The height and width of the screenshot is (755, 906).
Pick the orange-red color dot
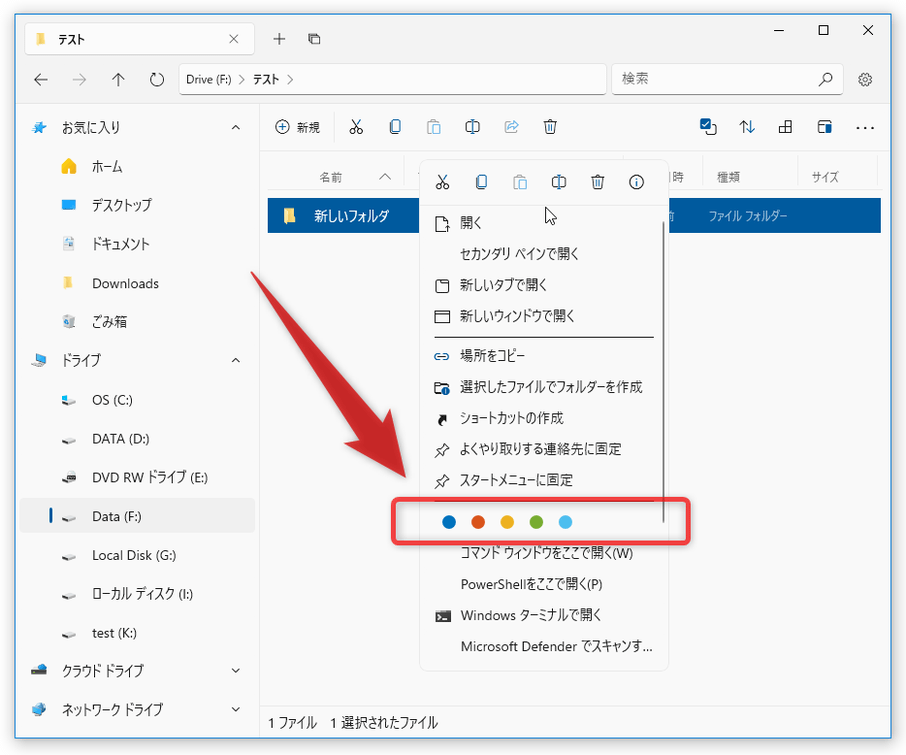point(478,522)
